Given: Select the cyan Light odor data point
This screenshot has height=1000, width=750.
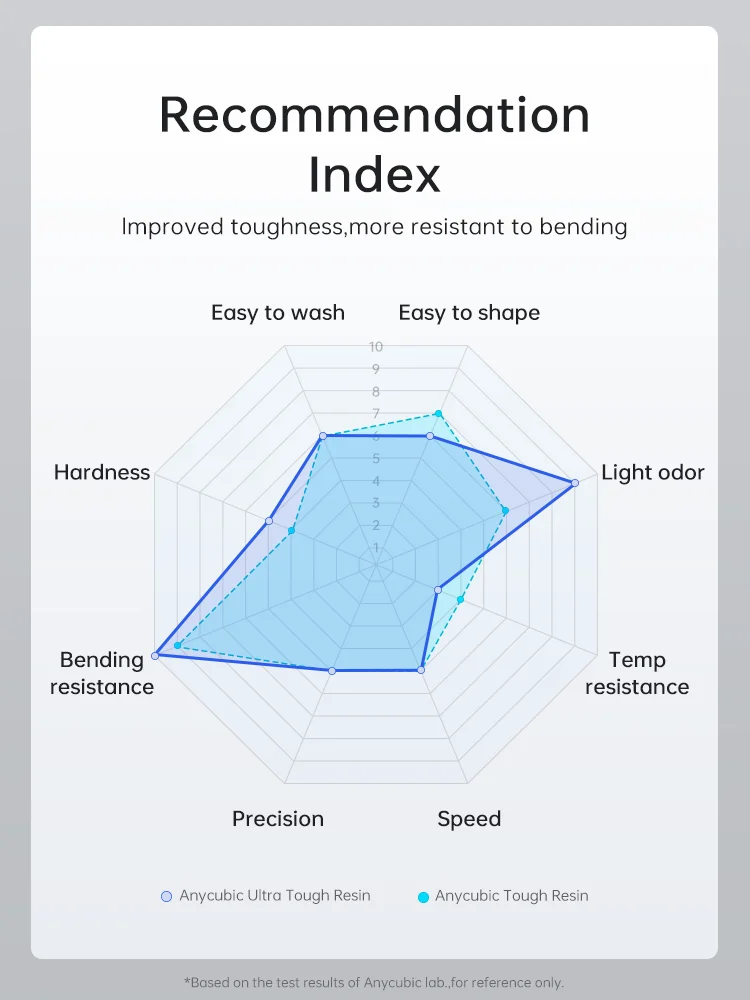Looking at the screenshot, I should pos(505,510).
